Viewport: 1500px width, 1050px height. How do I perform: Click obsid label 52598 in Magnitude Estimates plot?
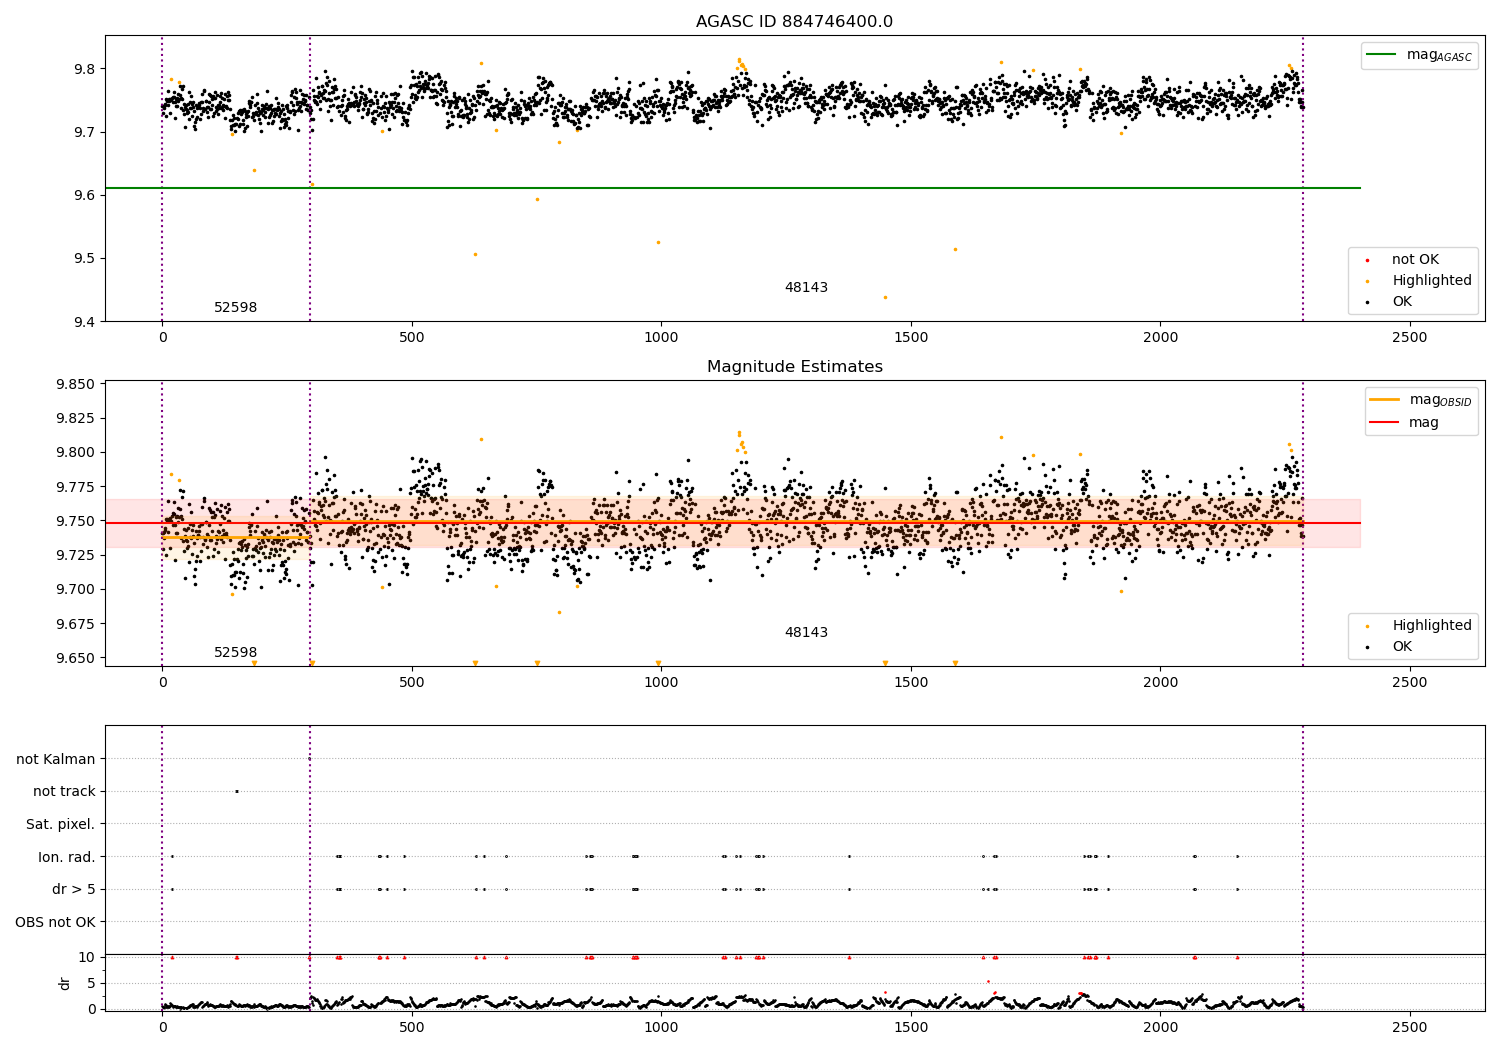tap(236, 653)
